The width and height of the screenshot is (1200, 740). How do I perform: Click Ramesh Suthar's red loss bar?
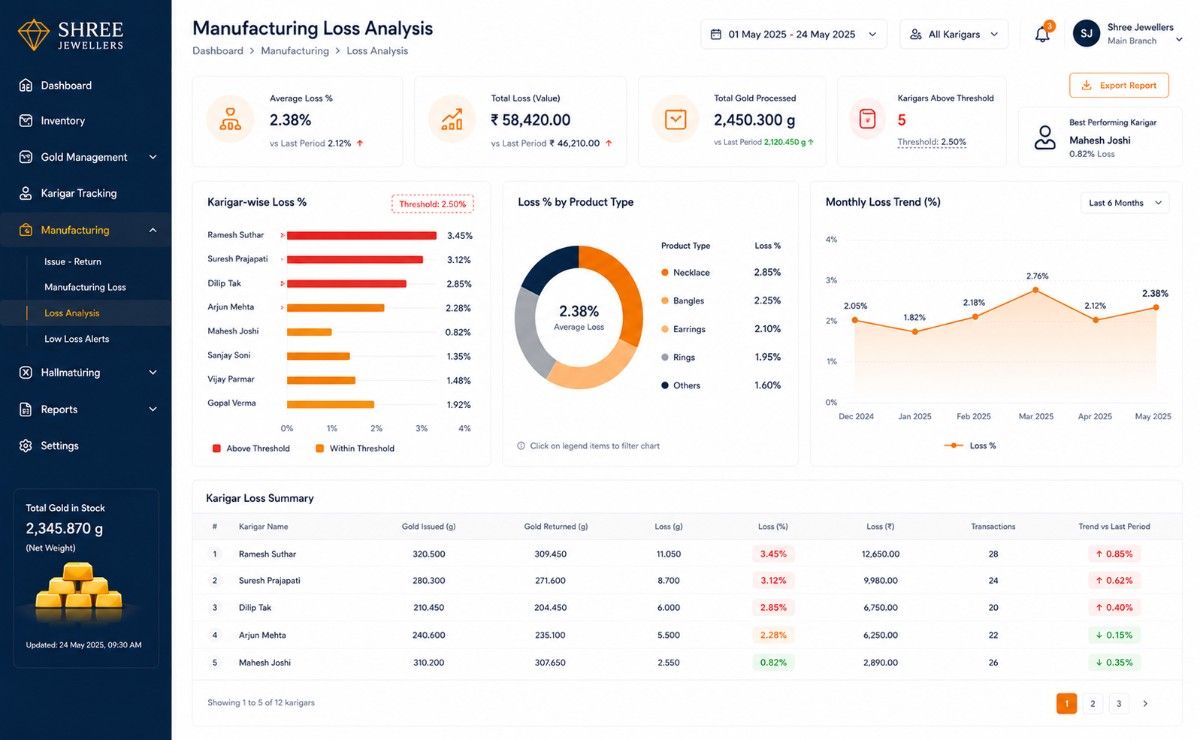(x=362, y=236)
